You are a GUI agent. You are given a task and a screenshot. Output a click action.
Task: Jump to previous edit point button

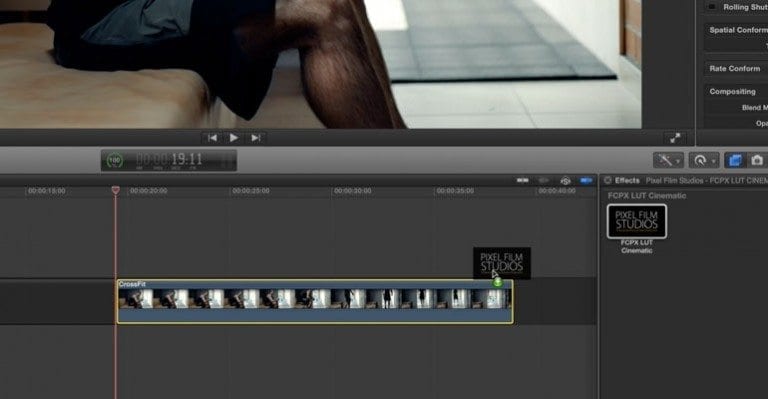click(x=213, y=138)
